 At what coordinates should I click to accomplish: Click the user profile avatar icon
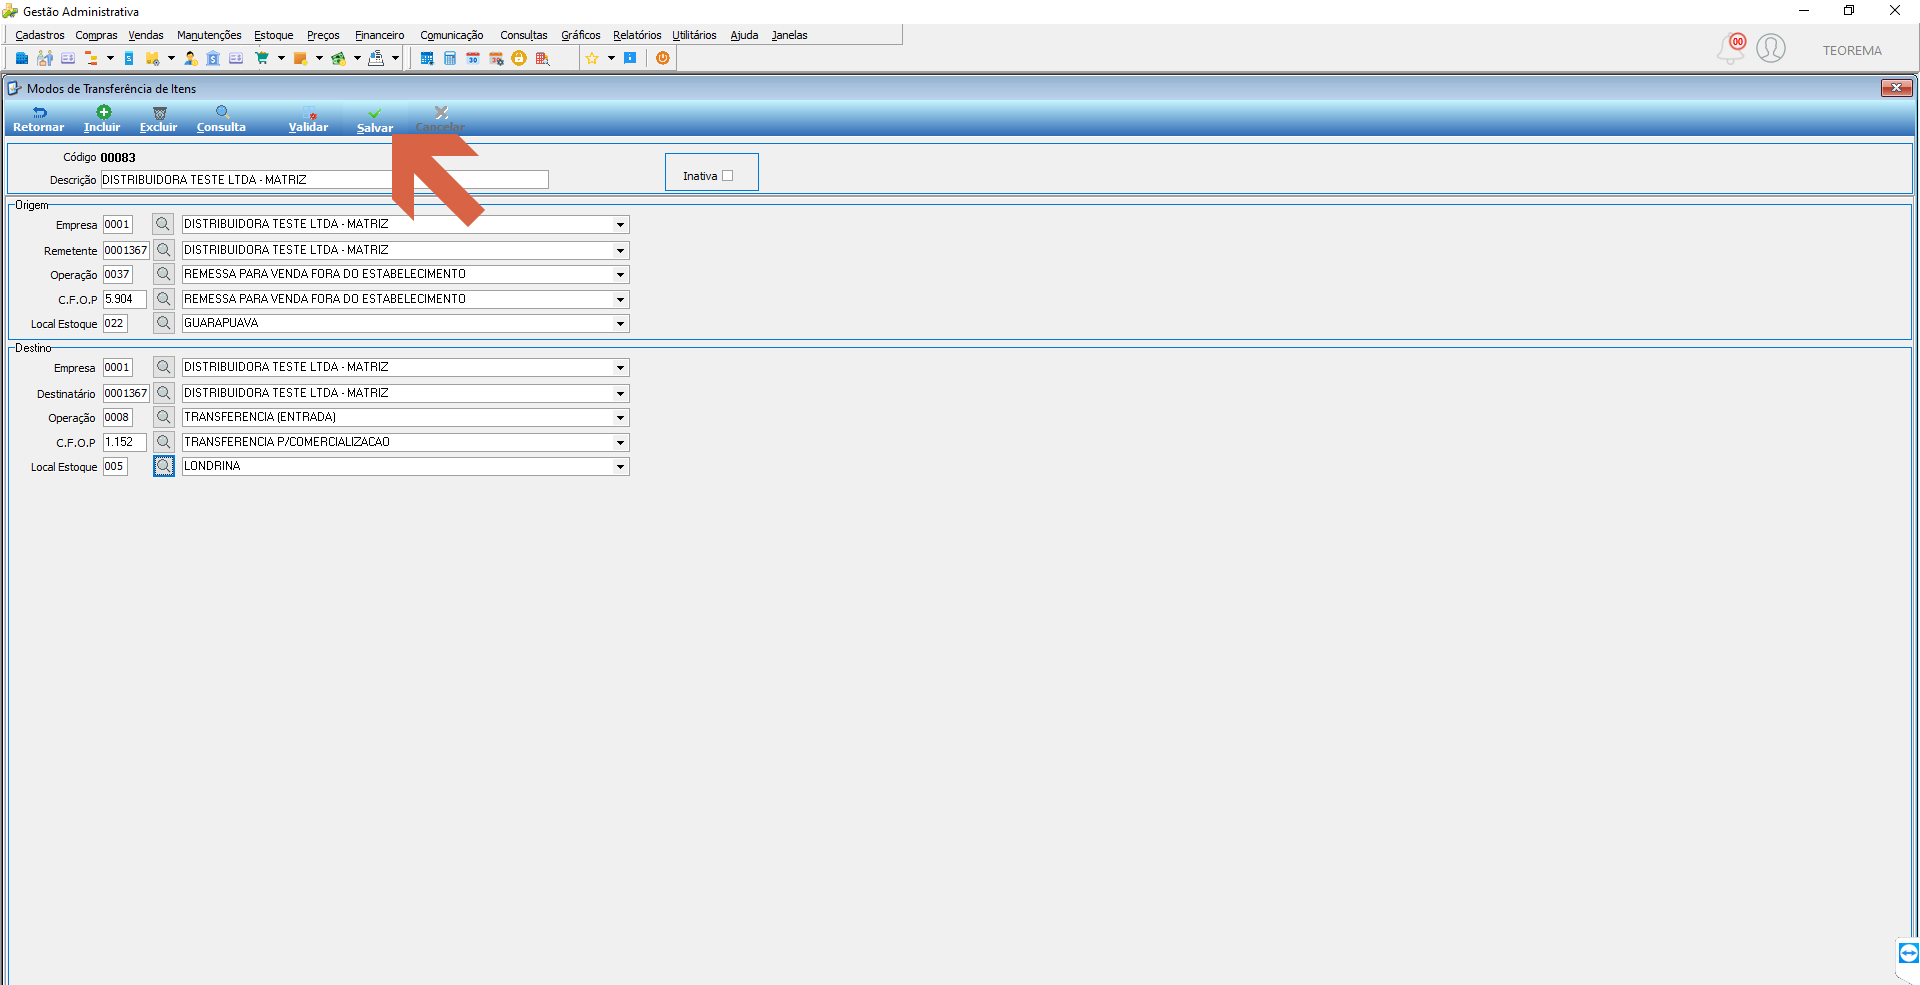pos(1771,48)
